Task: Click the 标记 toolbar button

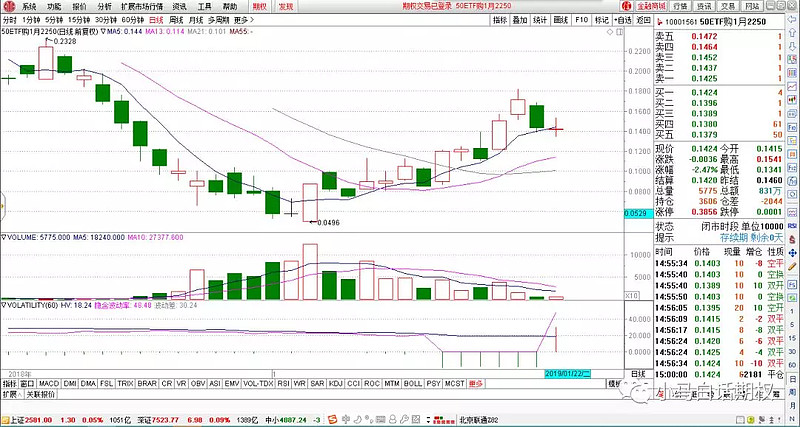Action: [x=602, y=20]
